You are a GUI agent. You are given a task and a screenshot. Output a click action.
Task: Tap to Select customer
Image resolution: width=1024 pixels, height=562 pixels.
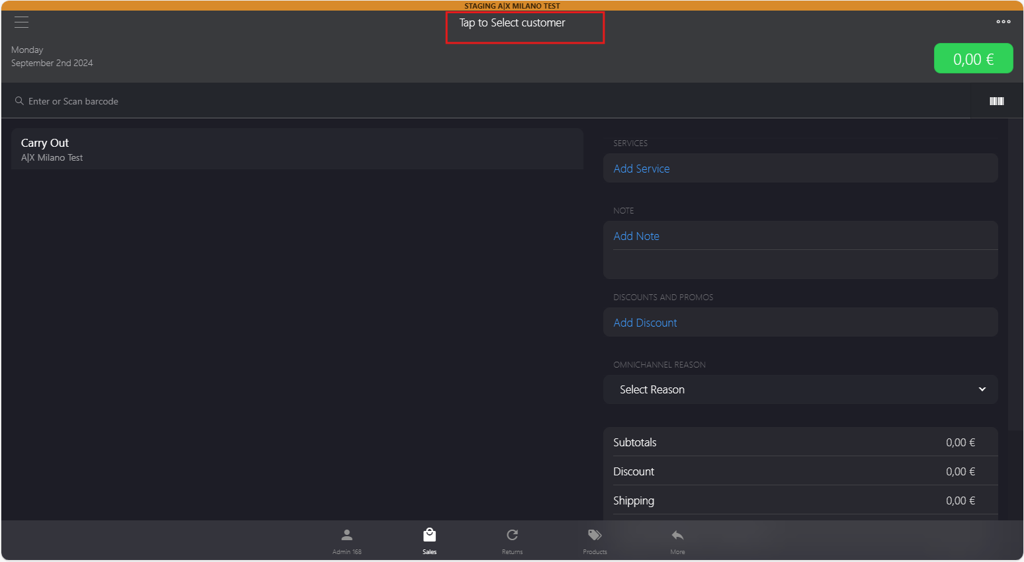tap(512, 23)
